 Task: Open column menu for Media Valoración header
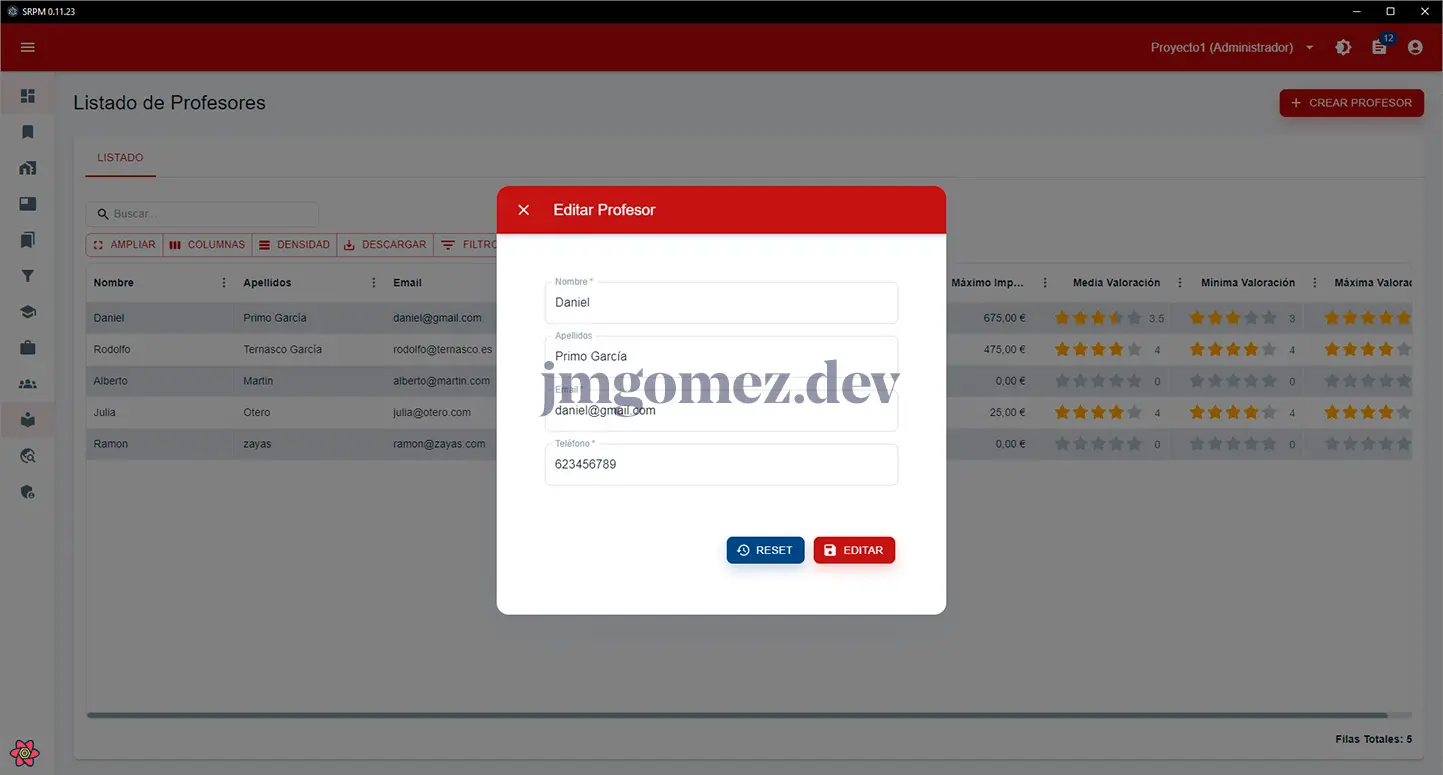[1180, 283]
